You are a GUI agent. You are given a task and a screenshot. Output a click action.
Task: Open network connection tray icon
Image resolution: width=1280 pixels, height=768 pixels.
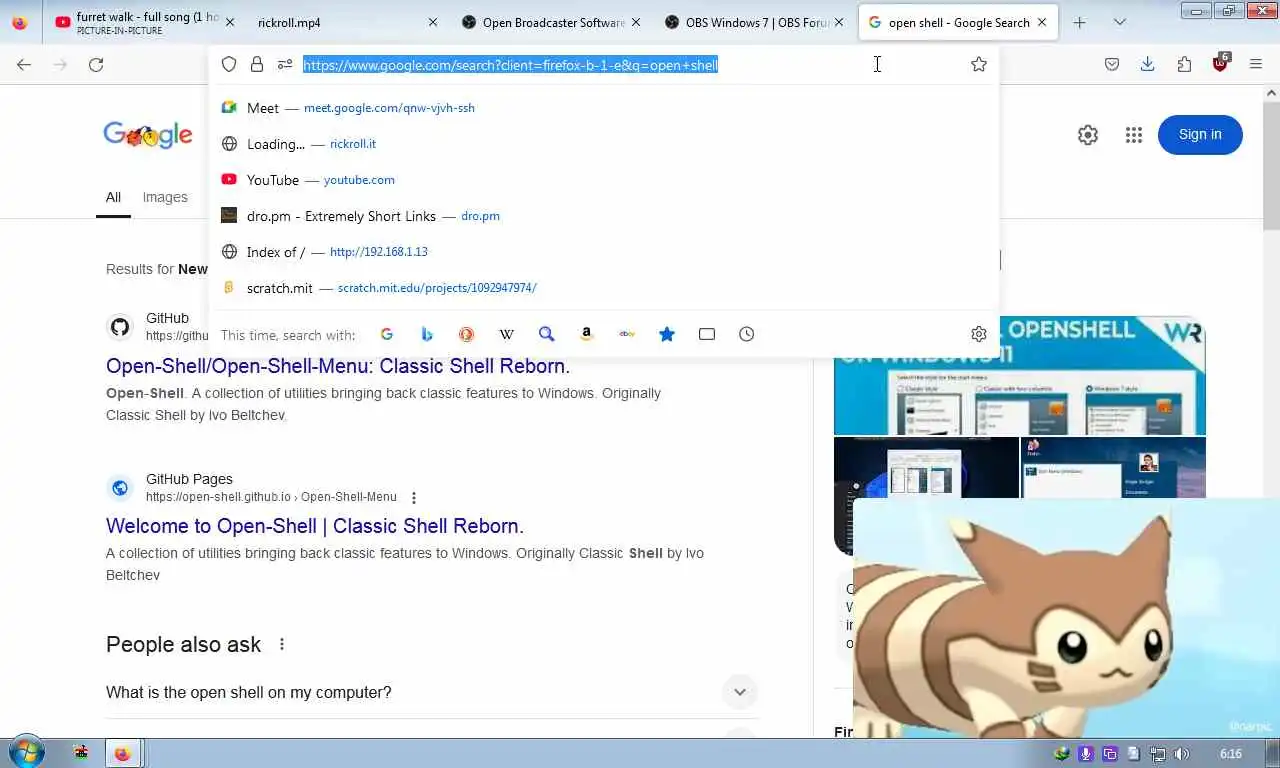[1157, 754]
